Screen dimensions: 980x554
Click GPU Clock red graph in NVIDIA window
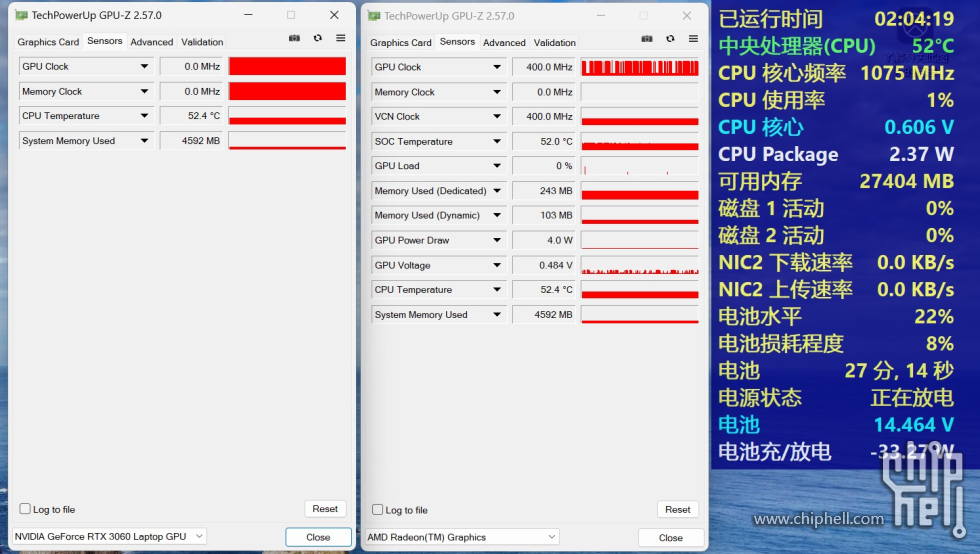pyautogui.click(x=287, y=66)
